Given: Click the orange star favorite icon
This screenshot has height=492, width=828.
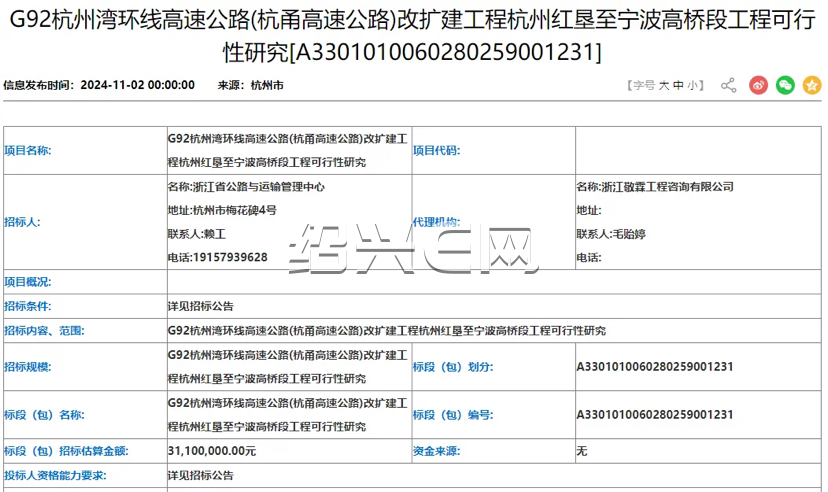Looking at the screenshot, I should point(812,85).
